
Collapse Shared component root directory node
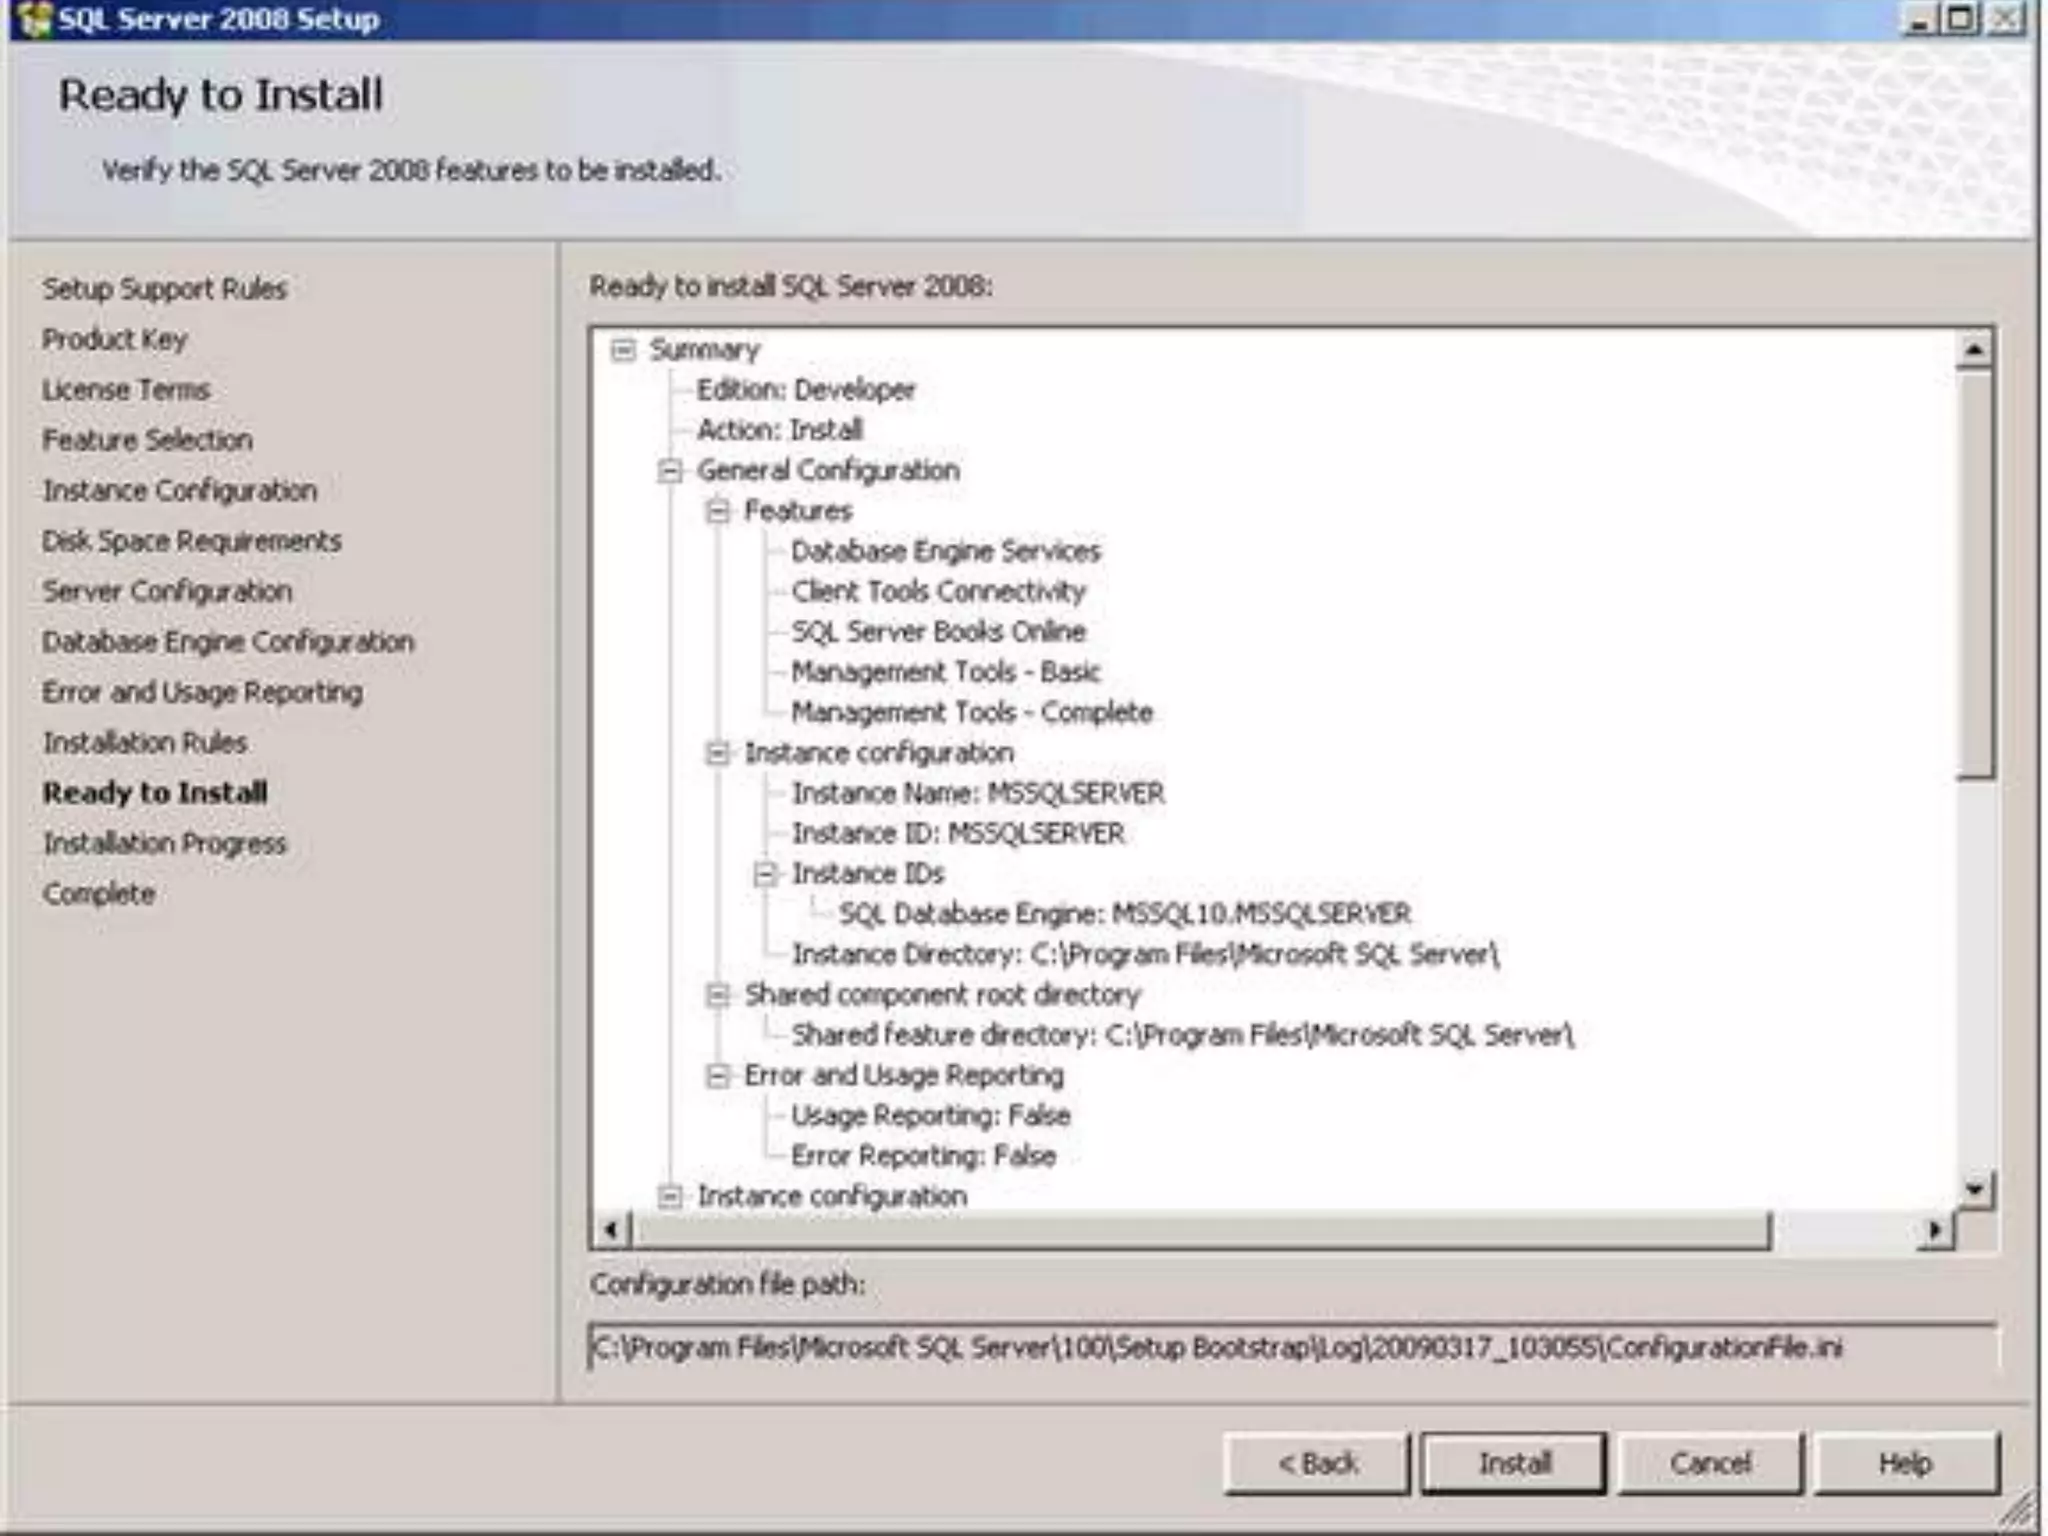[x=717, y=995]
